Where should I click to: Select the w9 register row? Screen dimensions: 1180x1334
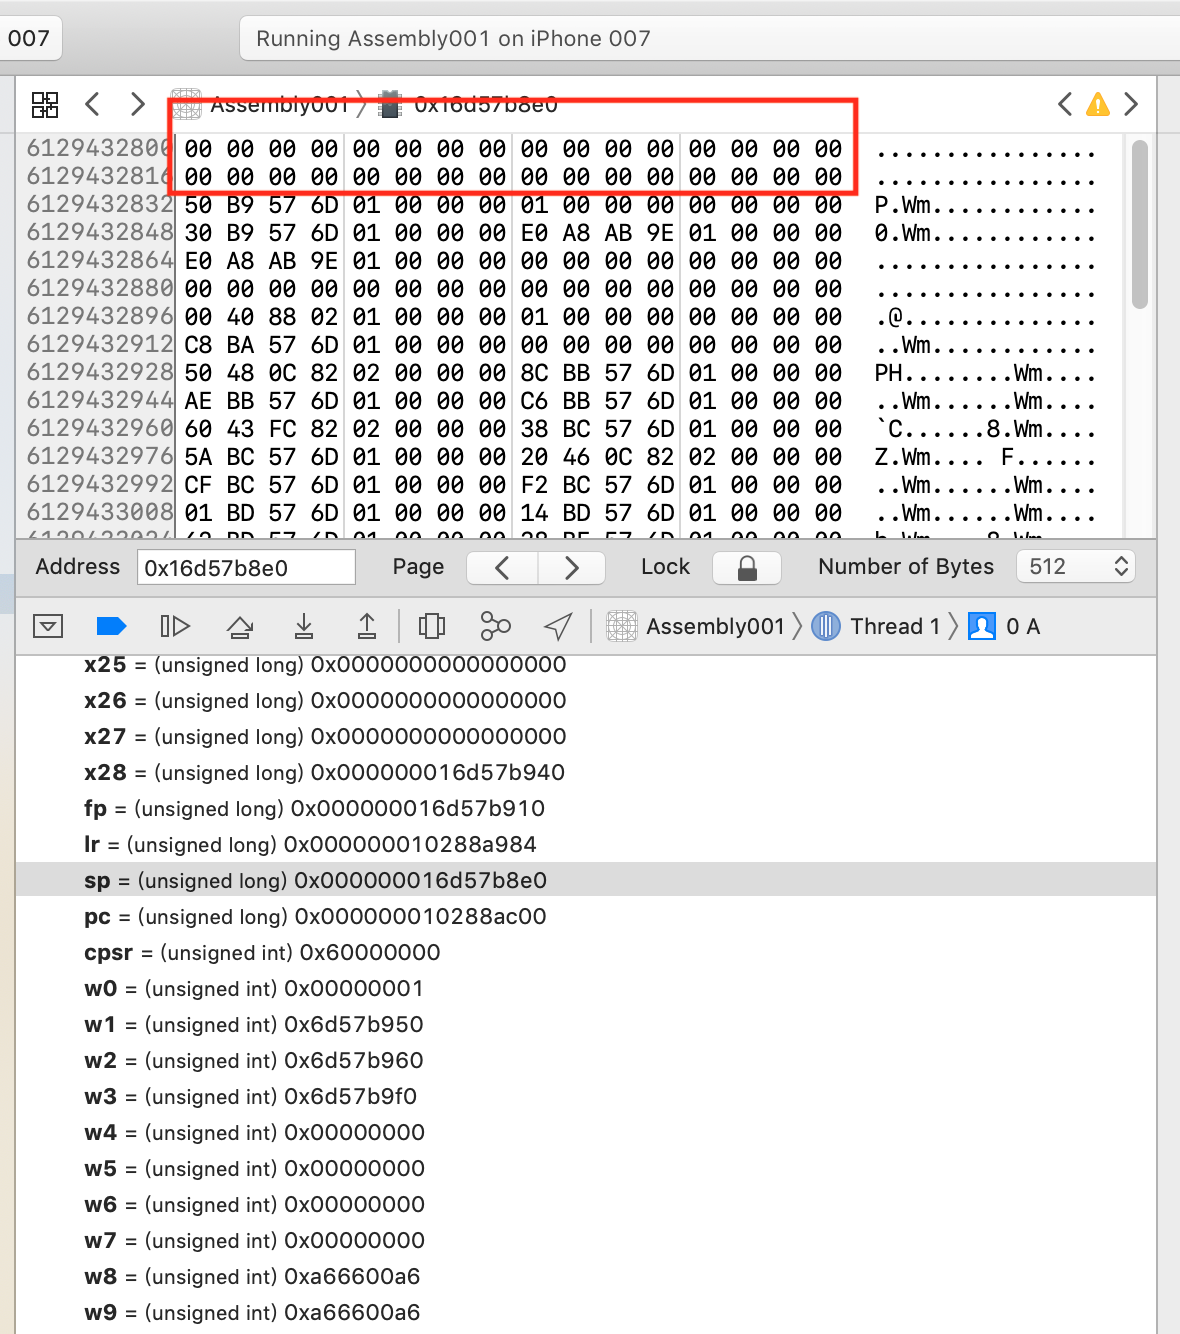(586, 1313)
